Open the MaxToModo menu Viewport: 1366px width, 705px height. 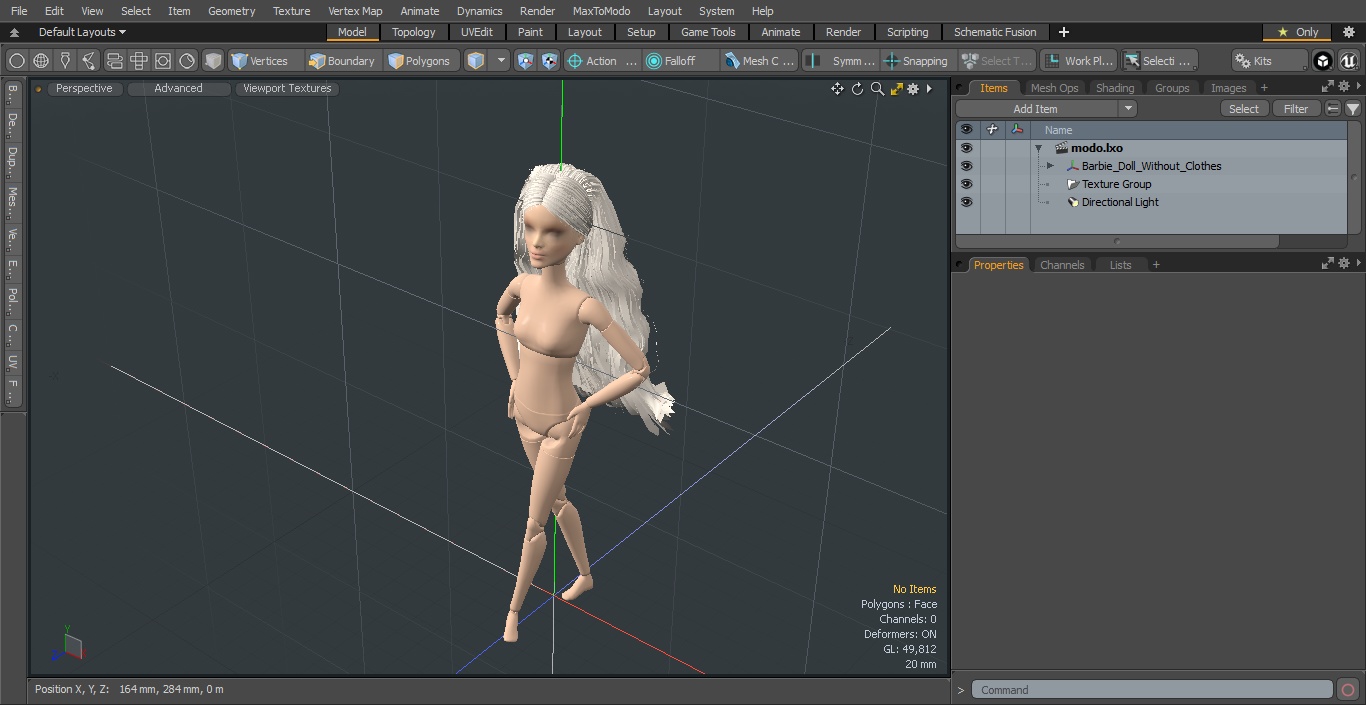[x=601, y=11]
